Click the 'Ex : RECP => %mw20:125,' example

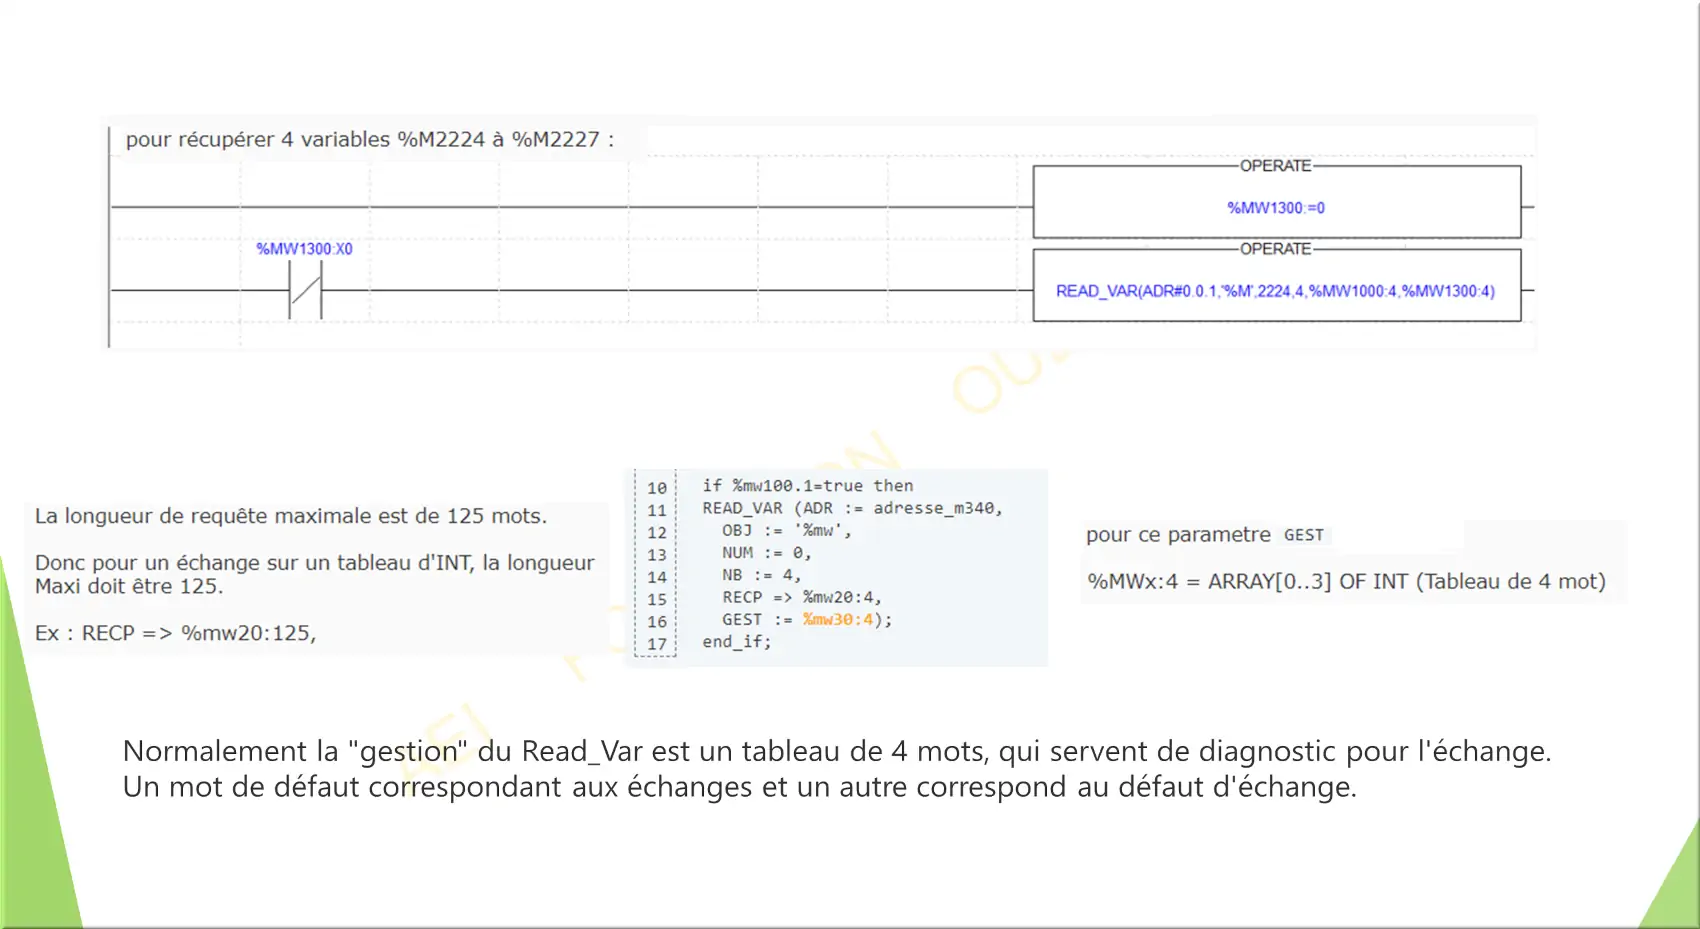[176, 633]
